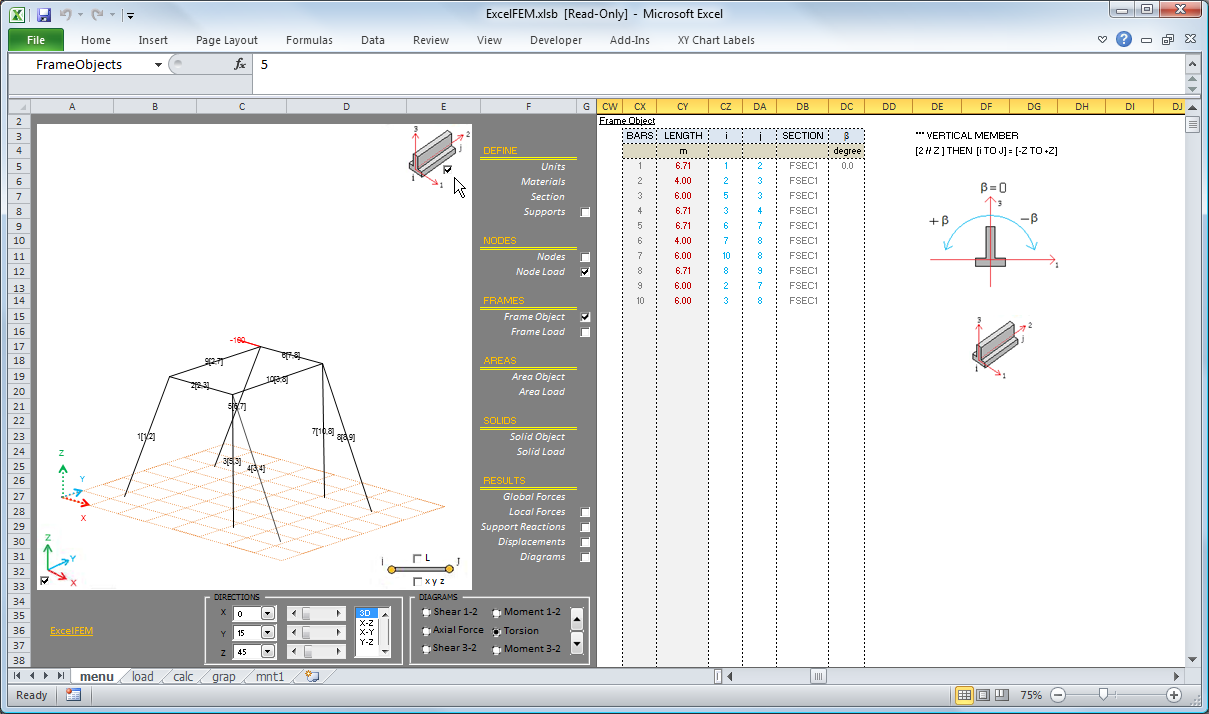Click the Materials define button
The height and width of the screenshot is (714, 1209).
point(543,182)
